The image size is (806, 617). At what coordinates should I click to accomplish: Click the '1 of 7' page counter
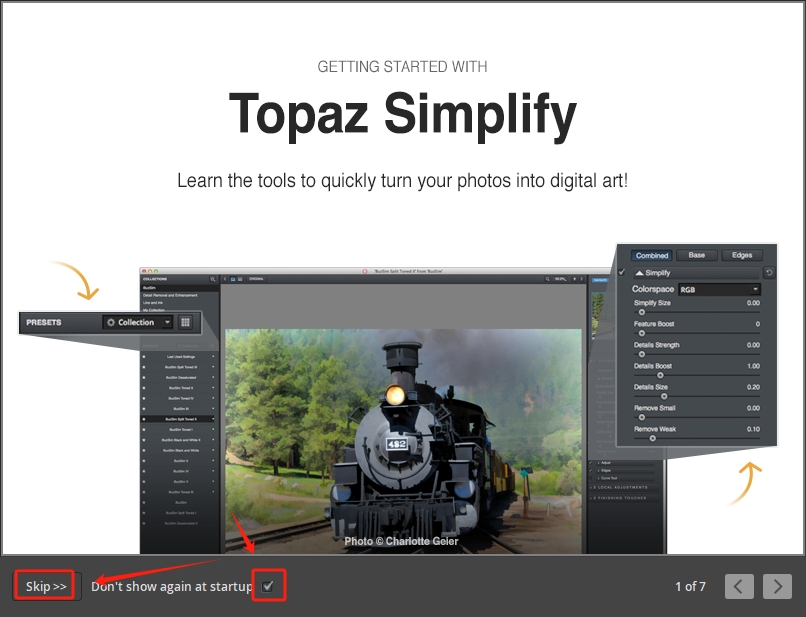pyautogui.click(x=690, y=586)
